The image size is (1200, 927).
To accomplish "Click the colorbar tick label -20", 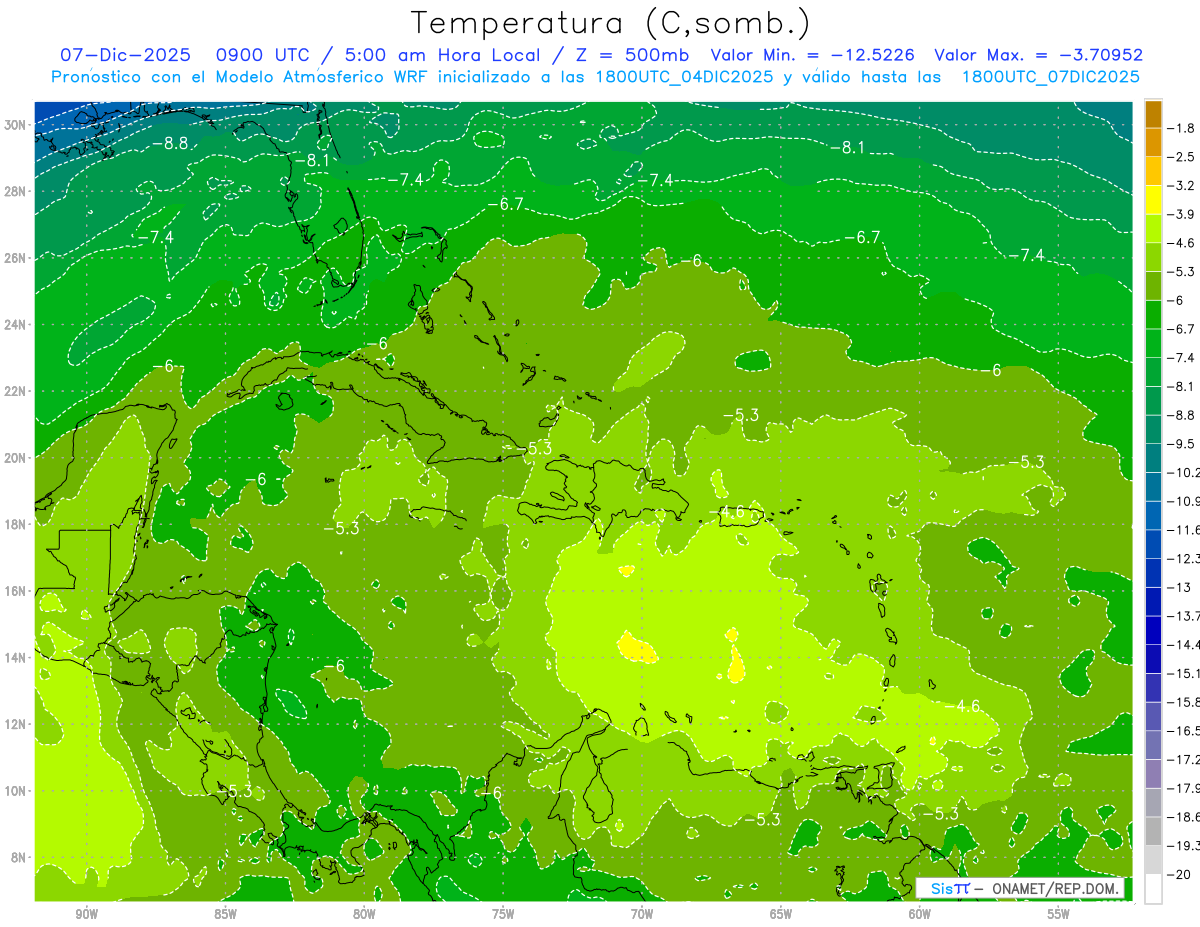I will [x=1179, y=874].
